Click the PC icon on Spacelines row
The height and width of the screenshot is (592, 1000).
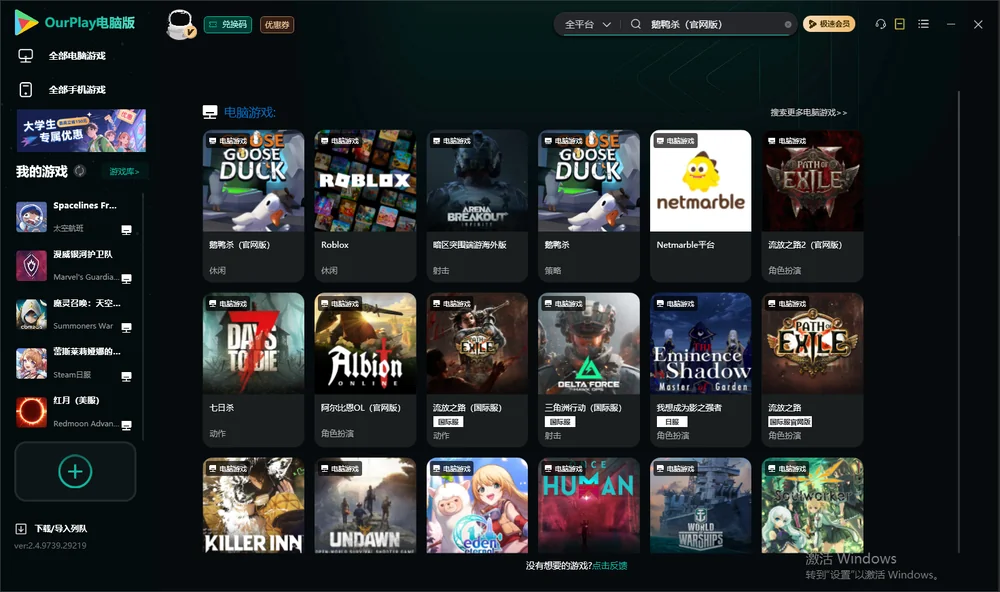[126, 230]
